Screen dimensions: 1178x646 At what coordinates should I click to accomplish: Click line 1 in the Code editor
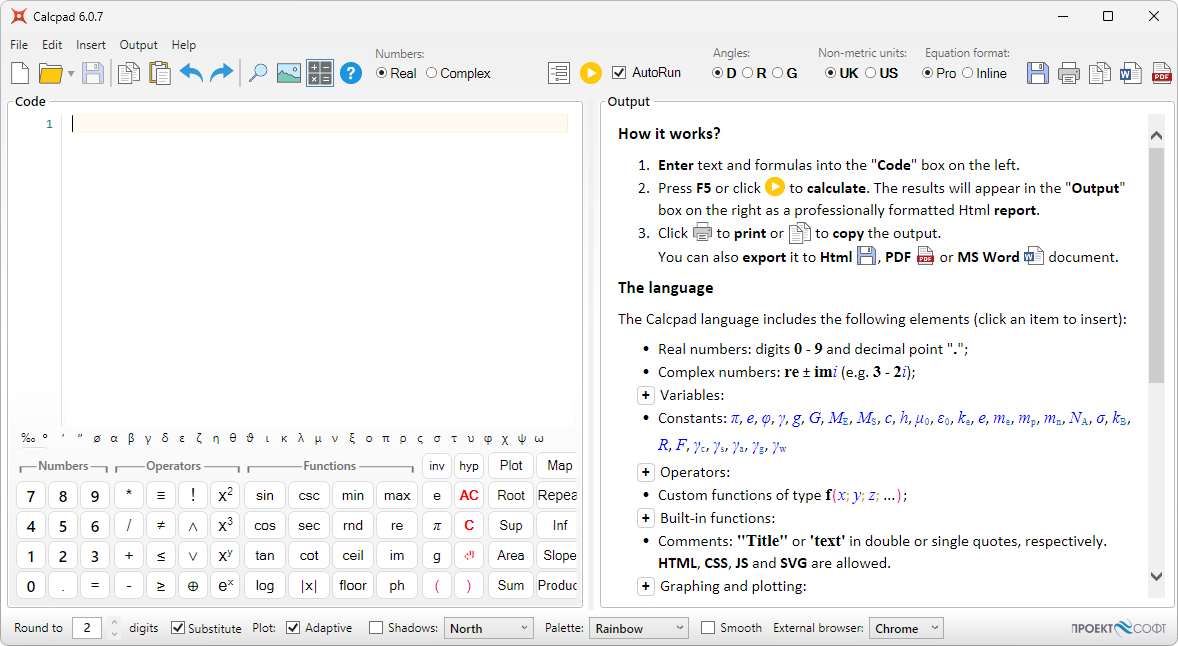click(x=320, y=124)
